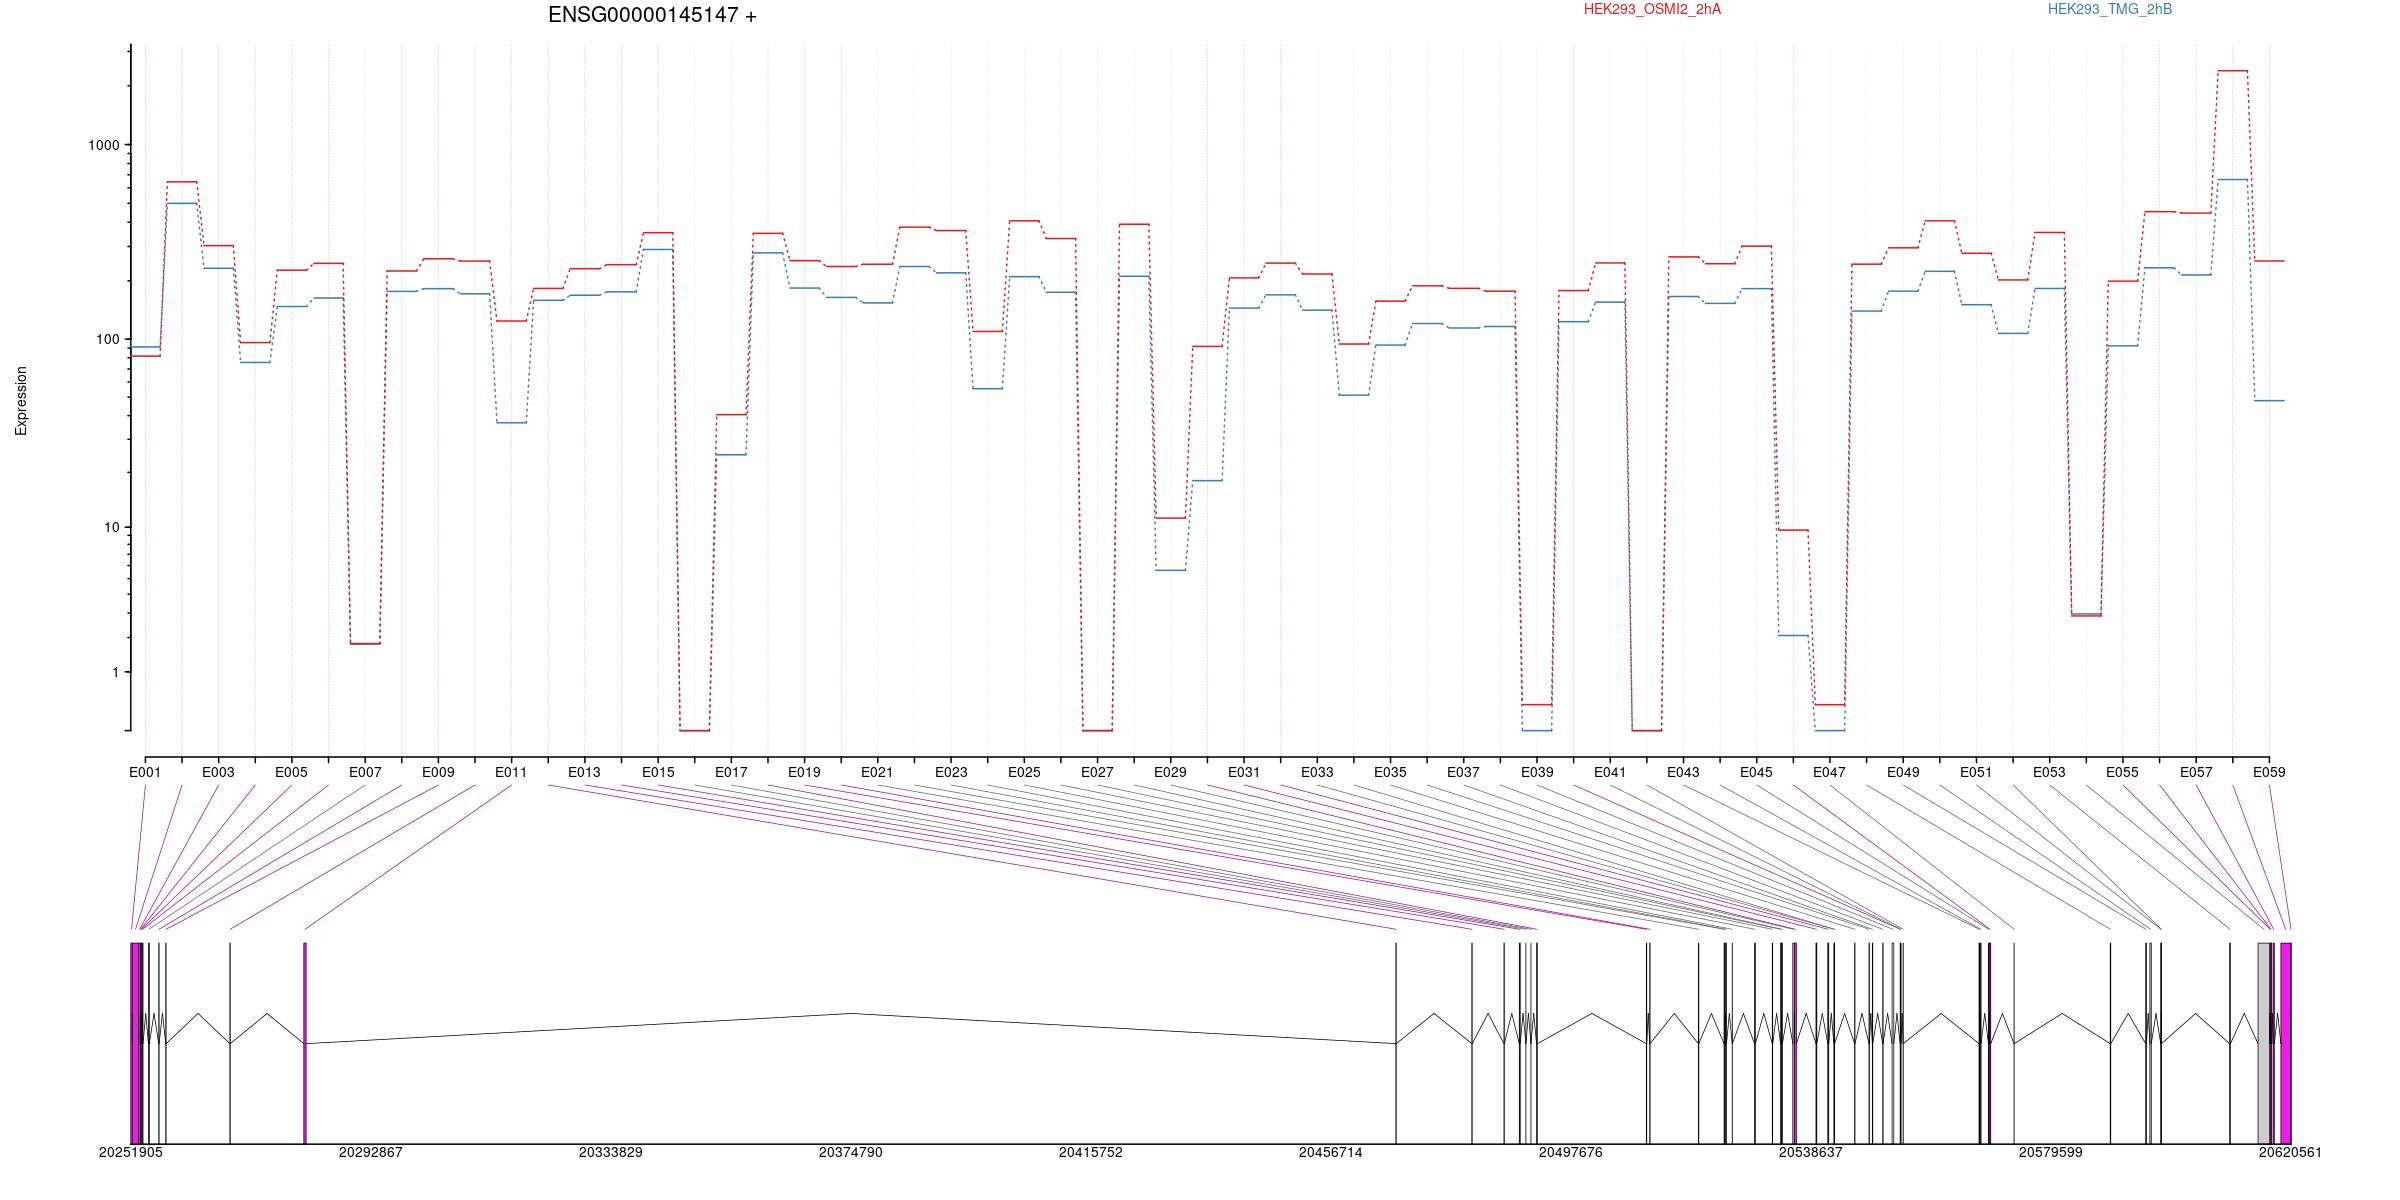Click the exon label E051
The width and height of the screenshot is (2400, 1200).
tap(1976, 772)
